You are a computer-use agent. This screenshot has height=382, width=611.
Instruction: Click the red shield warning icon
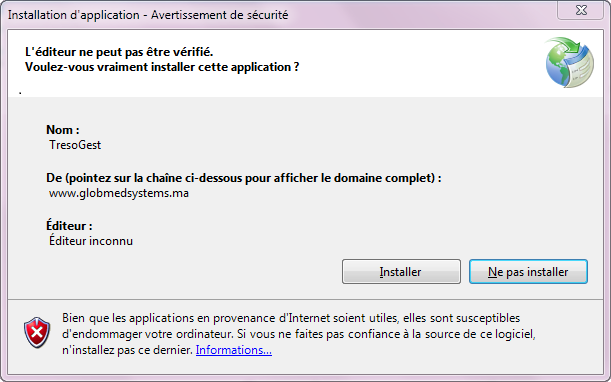pyautogui.click(x=37, y=332)
